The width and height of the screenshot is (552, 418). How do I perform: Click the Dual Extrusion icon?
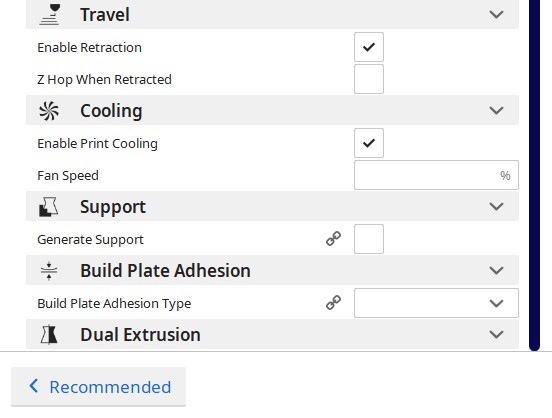49,335
